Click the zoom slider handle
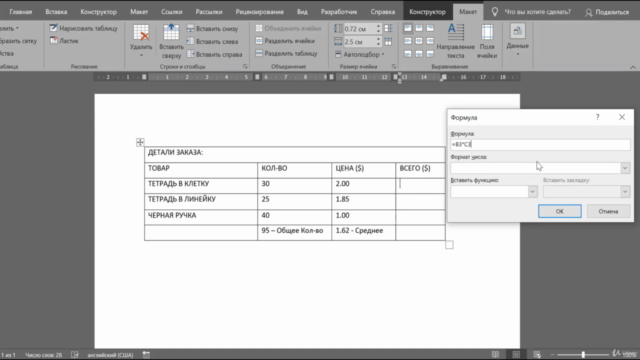Screen dimensions: 640x360 (583, 354)
